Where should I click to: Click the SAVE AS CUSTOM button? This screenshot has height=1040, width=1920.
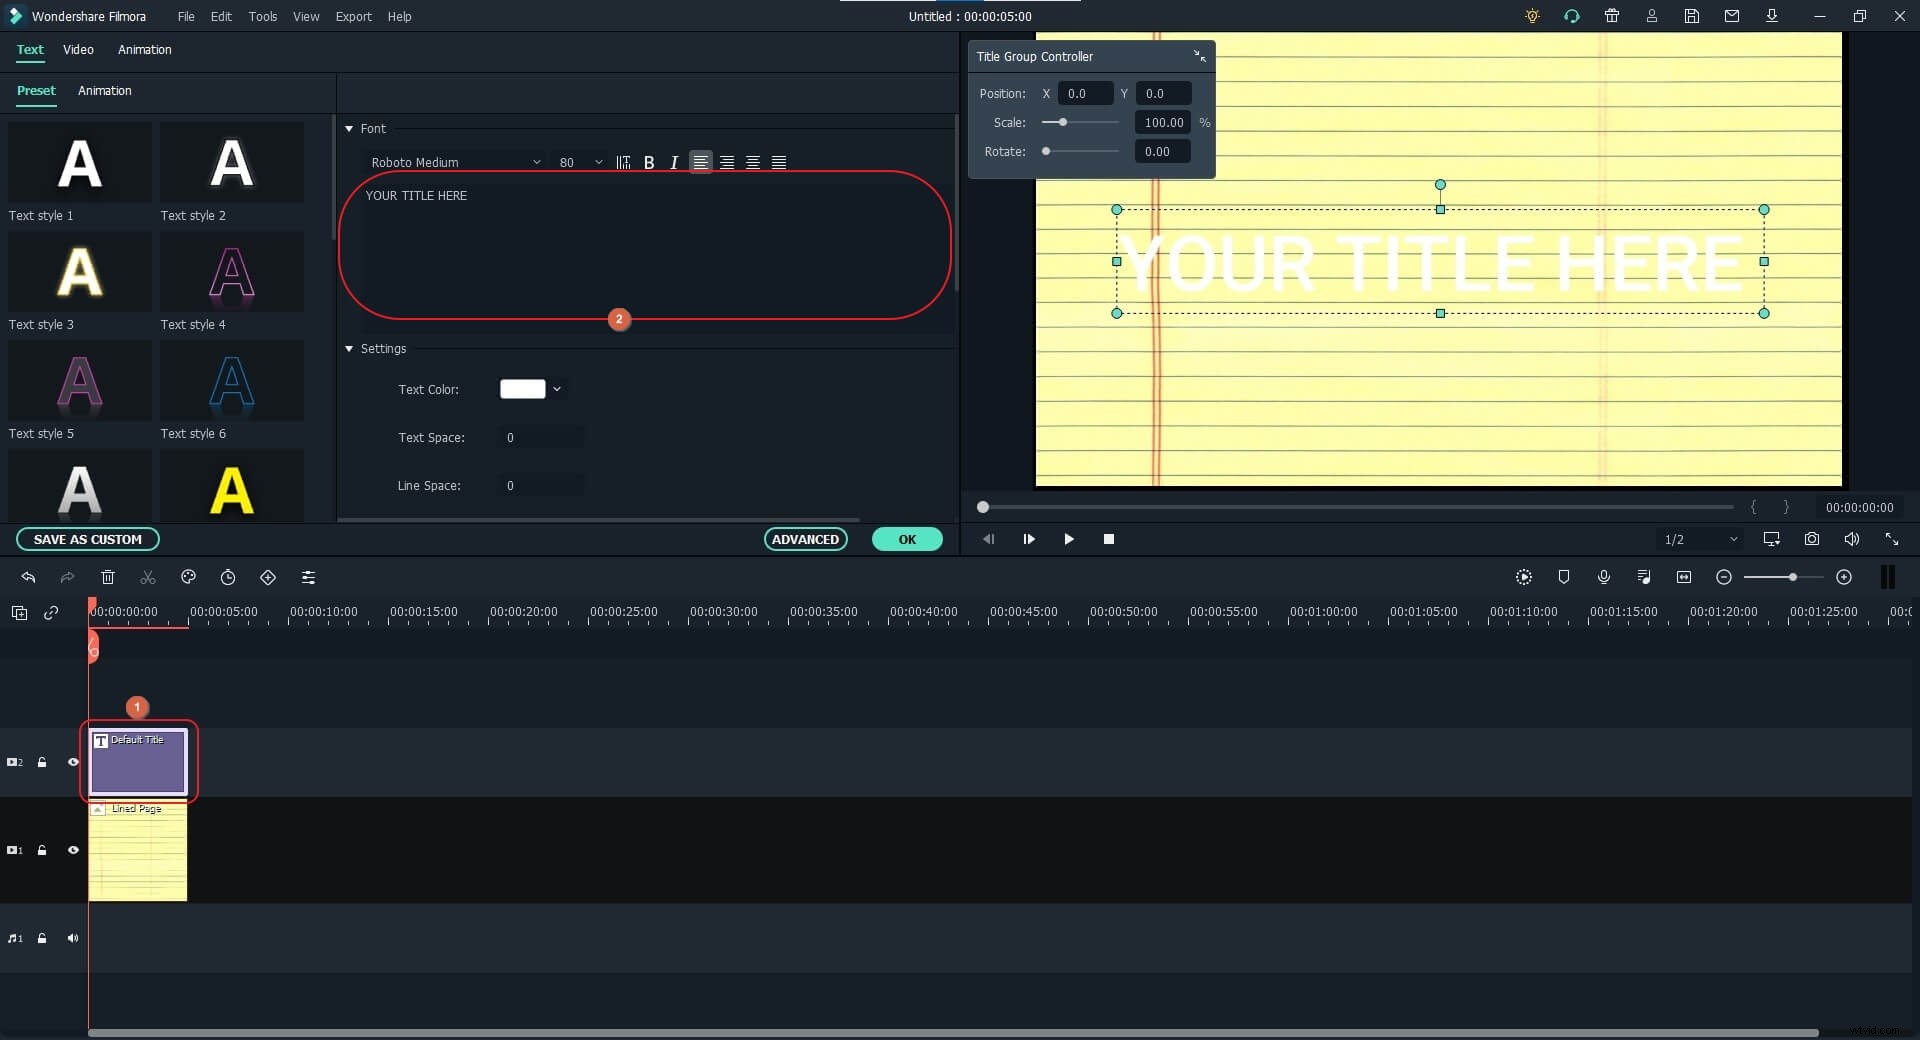point(88,539)
